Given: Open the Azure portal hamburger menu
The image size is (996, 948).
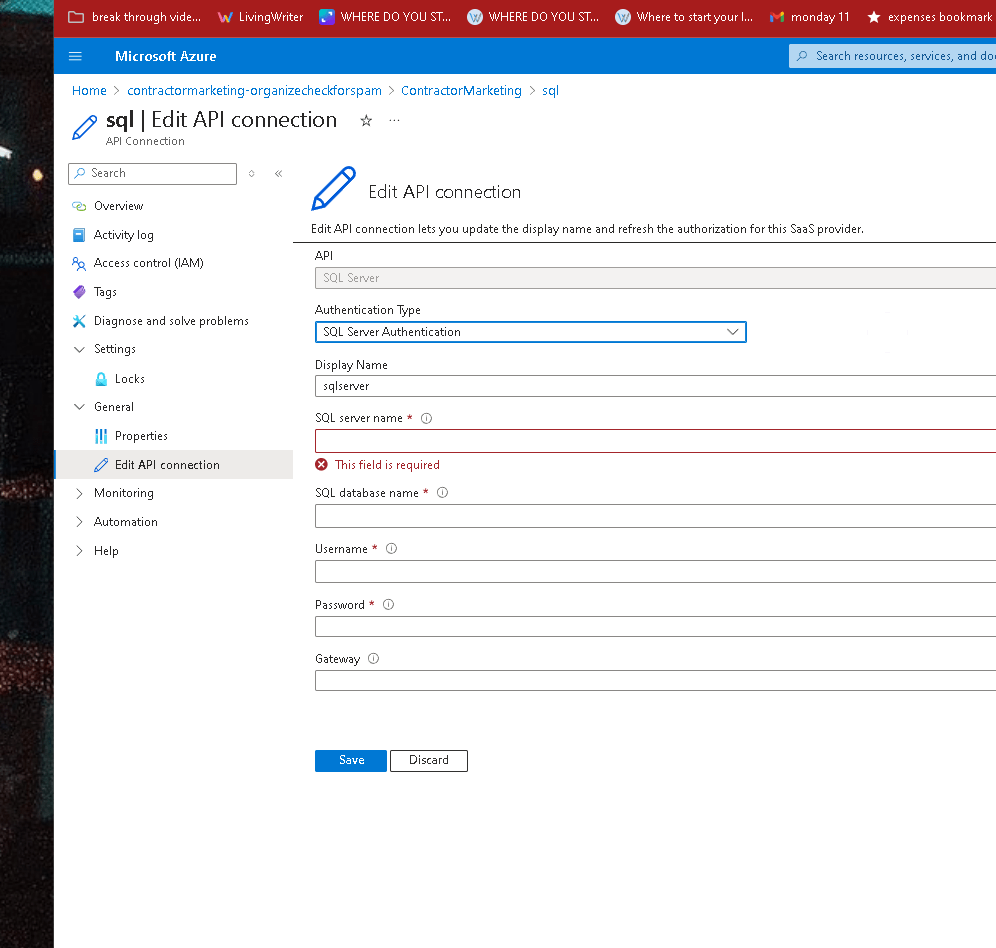Looking at the screenshot, I should click(x=75, y=56).
